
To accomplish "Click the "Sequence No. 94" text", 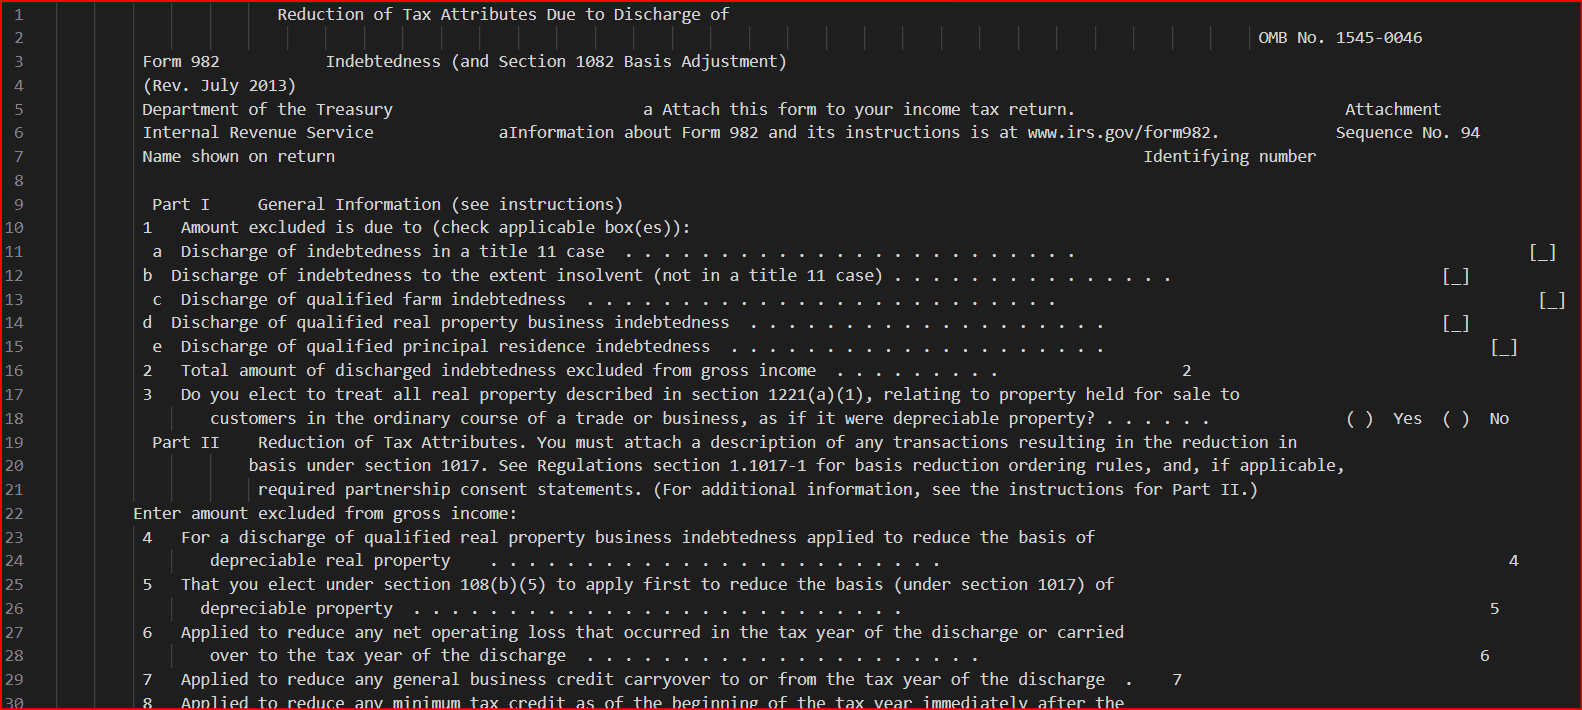I will (1407, 133).
